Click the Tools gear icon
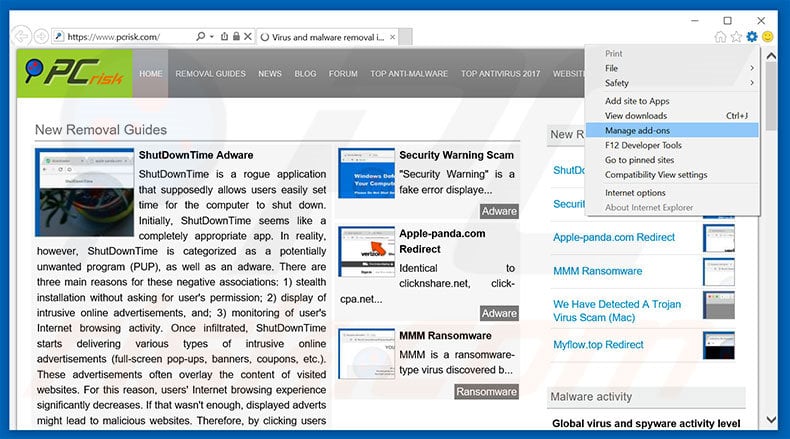The image size is (790, 439). click(752, 37)
